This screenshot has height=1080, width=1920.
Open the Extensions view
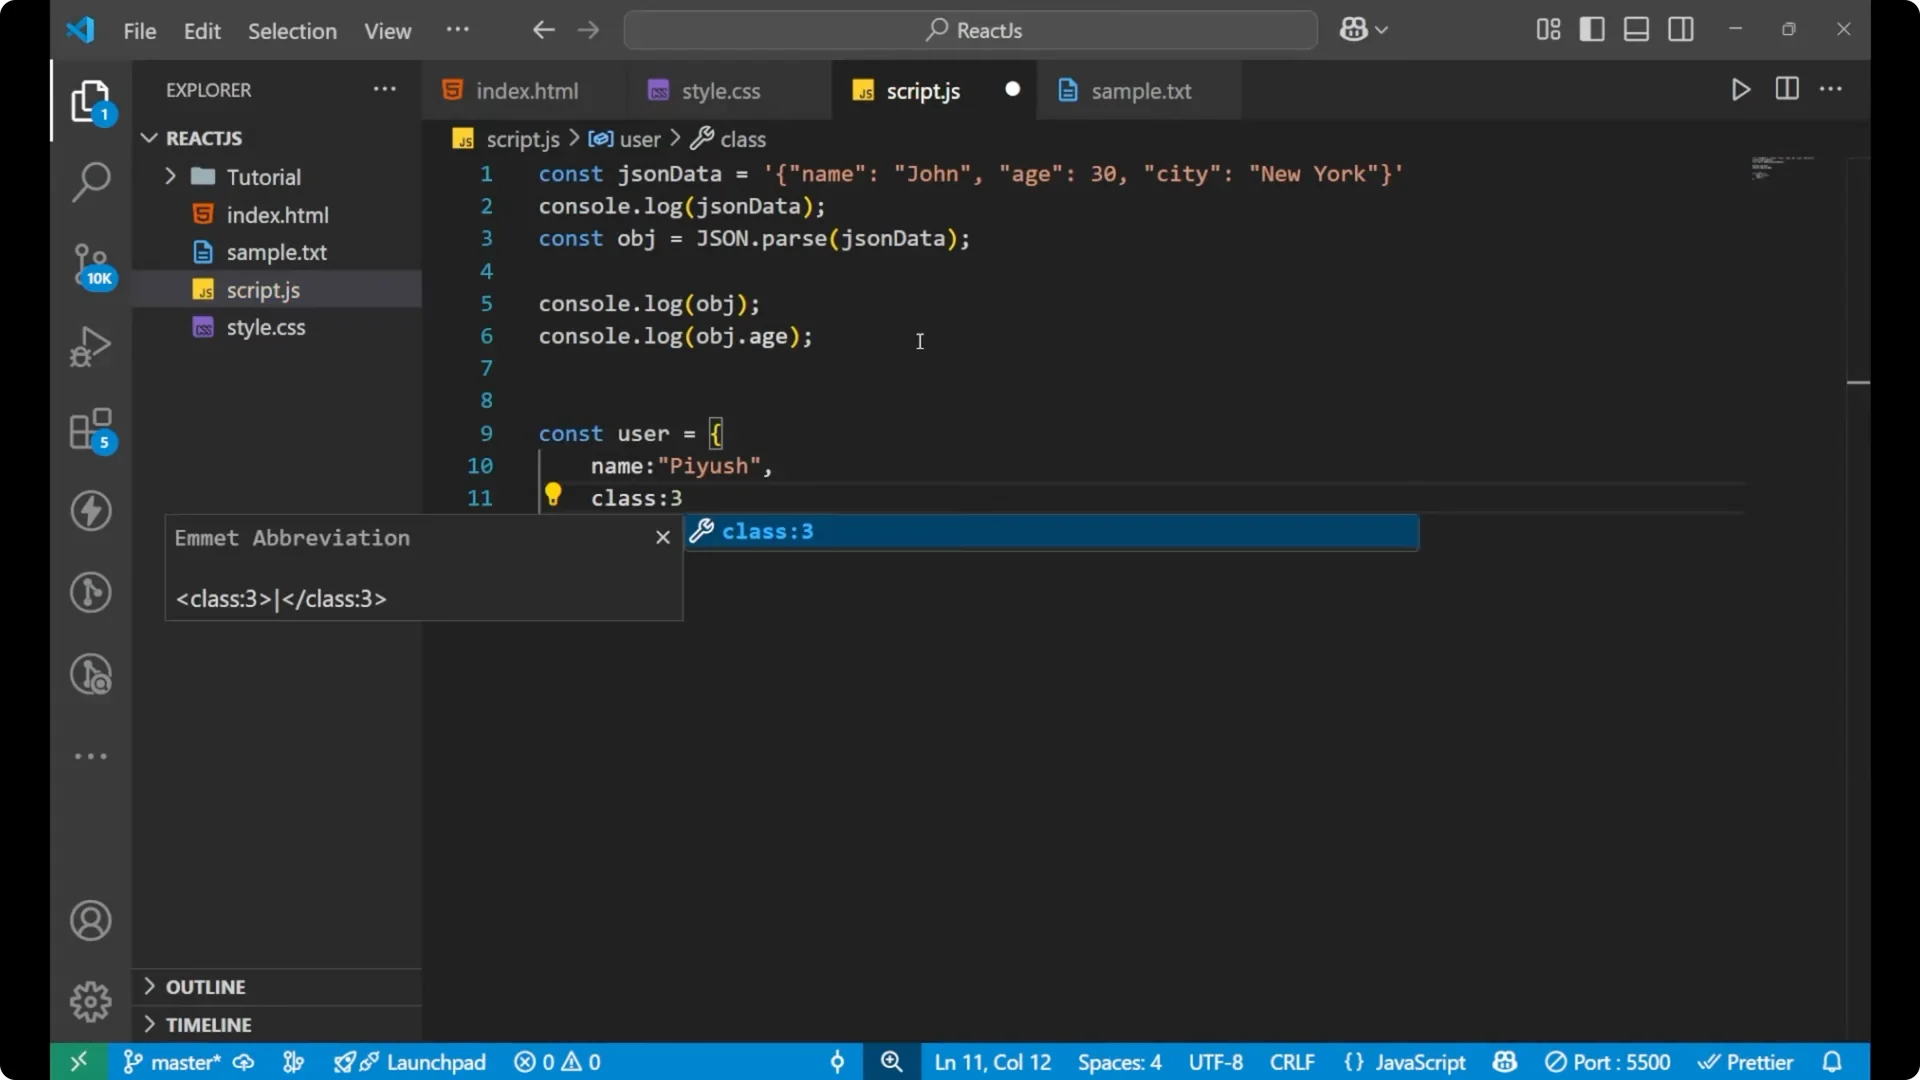coord(90,430)
